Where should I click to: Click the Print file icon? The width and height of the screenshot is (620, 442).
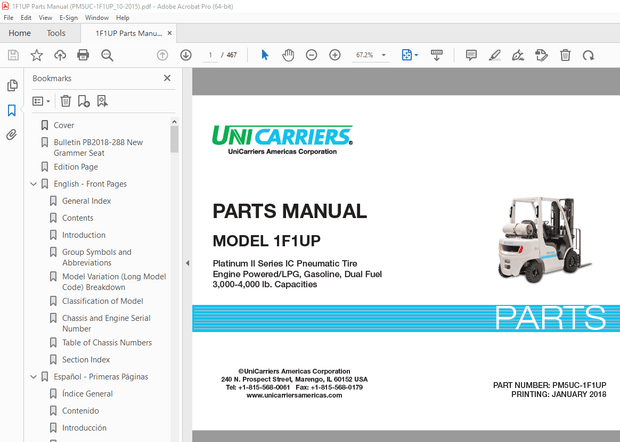click(85, 55)
